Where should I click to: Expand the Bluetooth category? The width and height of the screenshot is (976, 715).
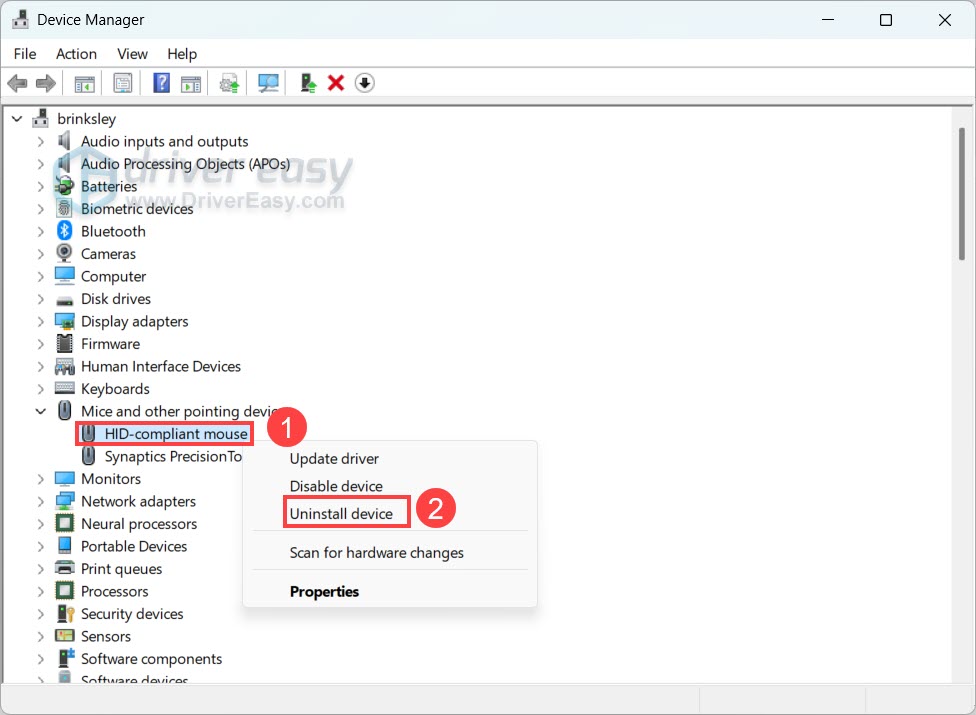point(40,231)
